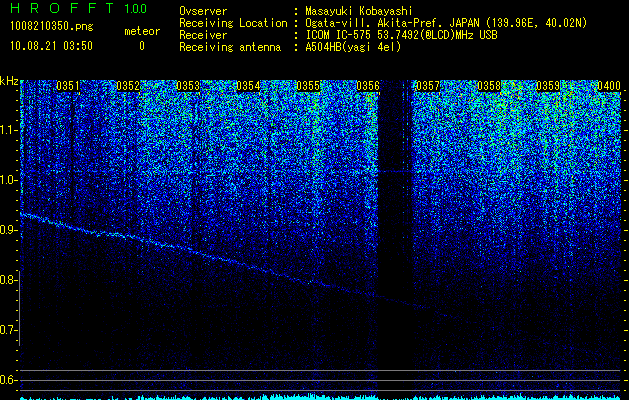This screenshot has height=400, width=629.
Task: Click the 0357 time marker
Action: coord(428,86)
